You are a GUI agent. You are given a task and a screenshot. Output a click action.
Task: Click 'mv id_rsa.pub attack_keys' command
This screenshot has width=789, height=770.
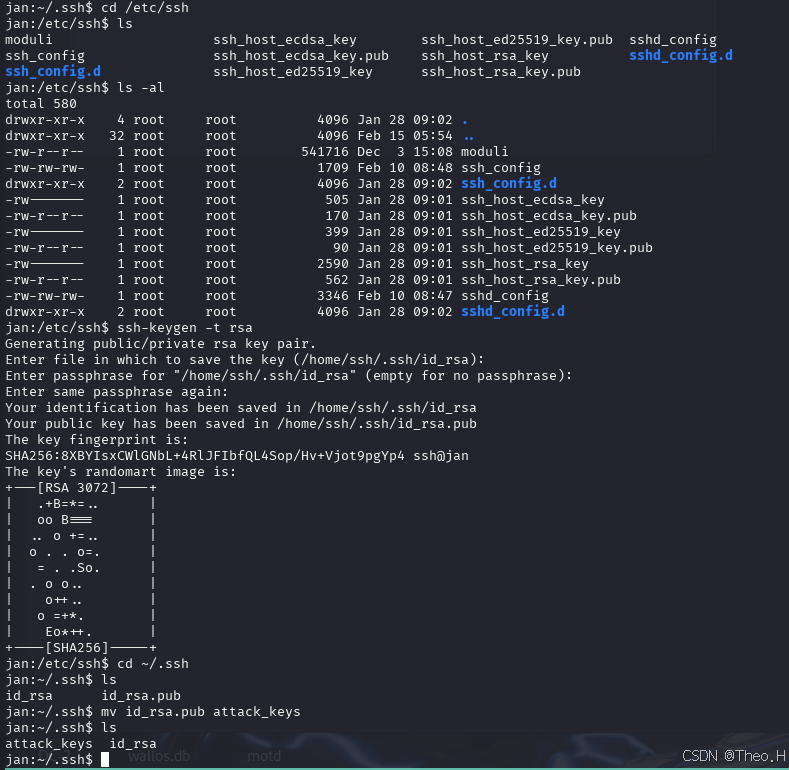pos(201,712)
